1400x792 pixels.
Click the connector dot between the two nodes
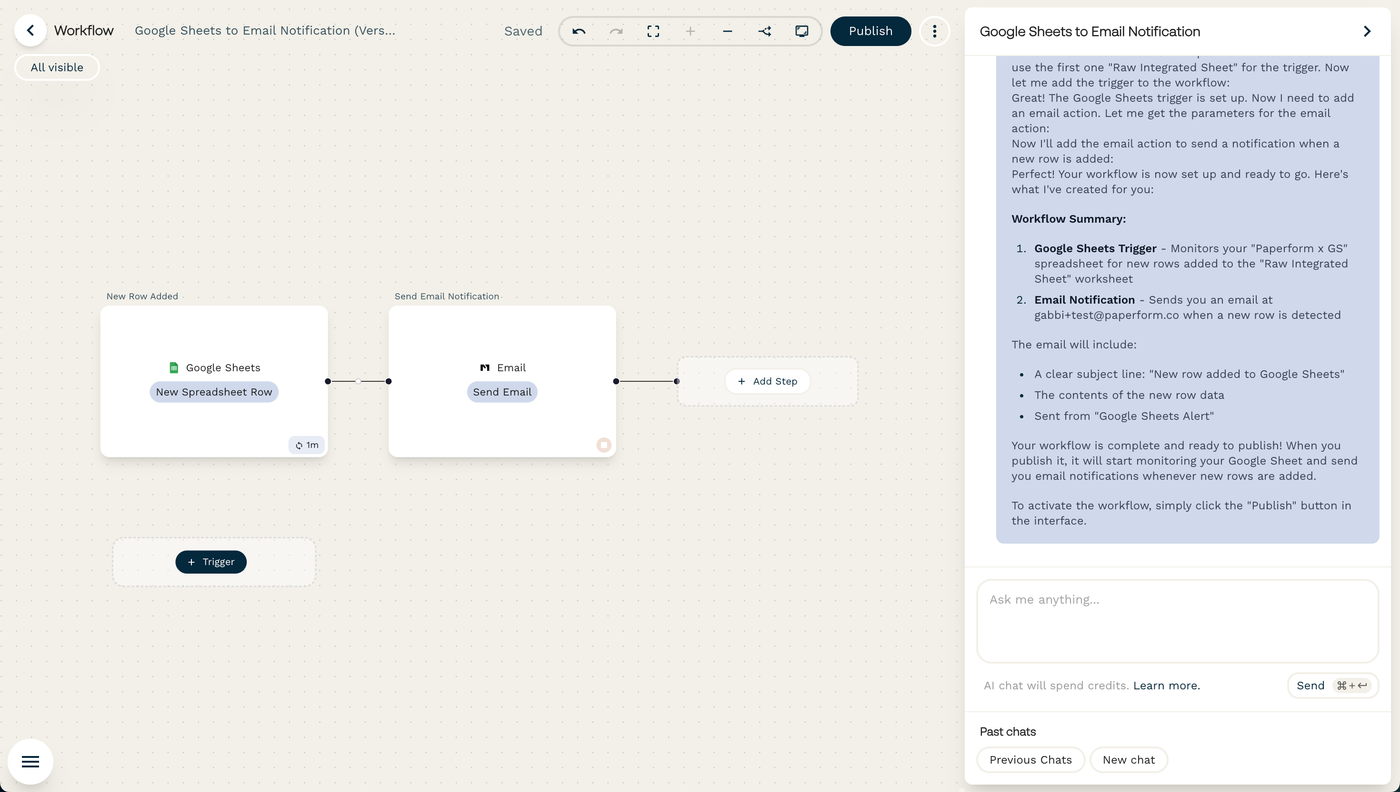pyautogui.click(x=358, y=381)
